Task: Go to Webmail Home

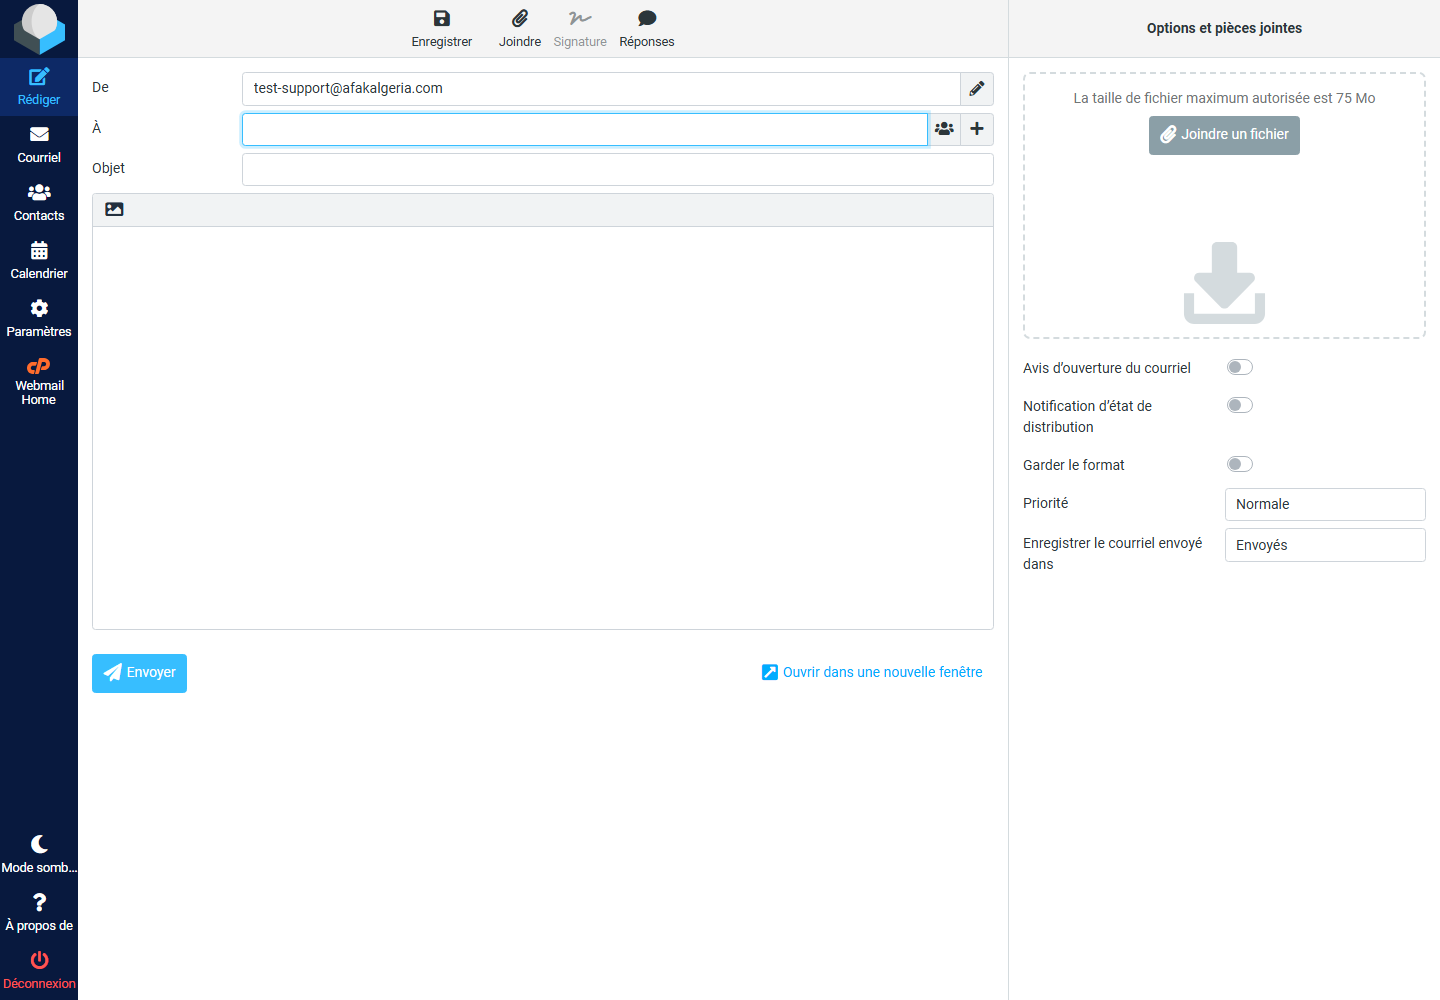Action: pyautogui.click(x=39, y=382)
